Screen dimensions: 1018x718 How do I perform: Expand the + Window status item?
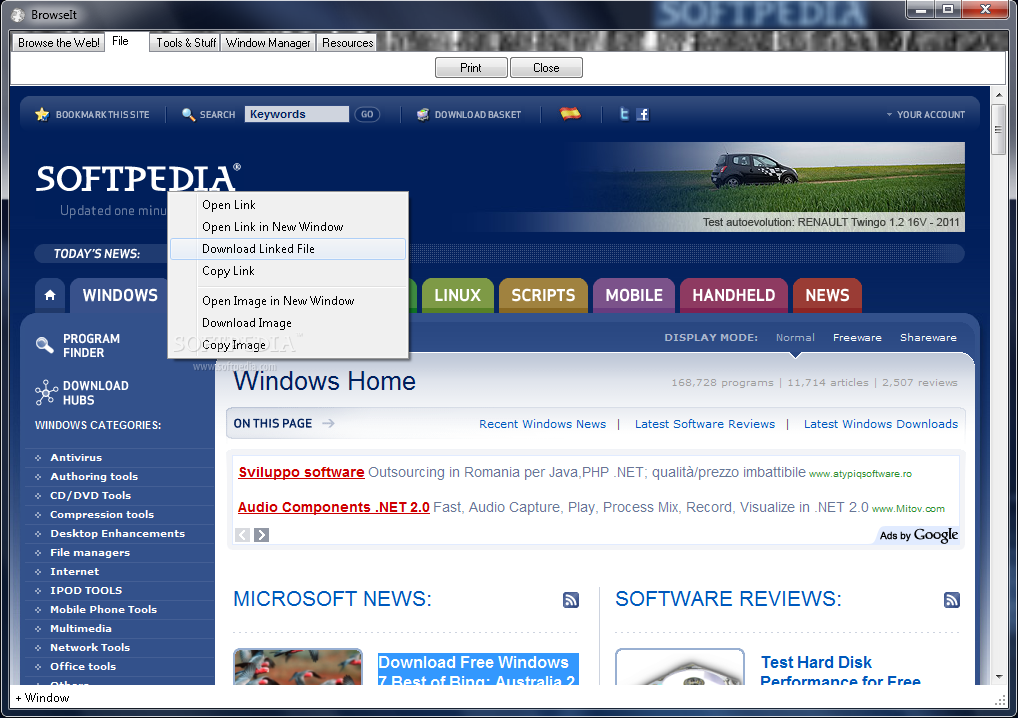pyautogui.click(x=42, y=698)
